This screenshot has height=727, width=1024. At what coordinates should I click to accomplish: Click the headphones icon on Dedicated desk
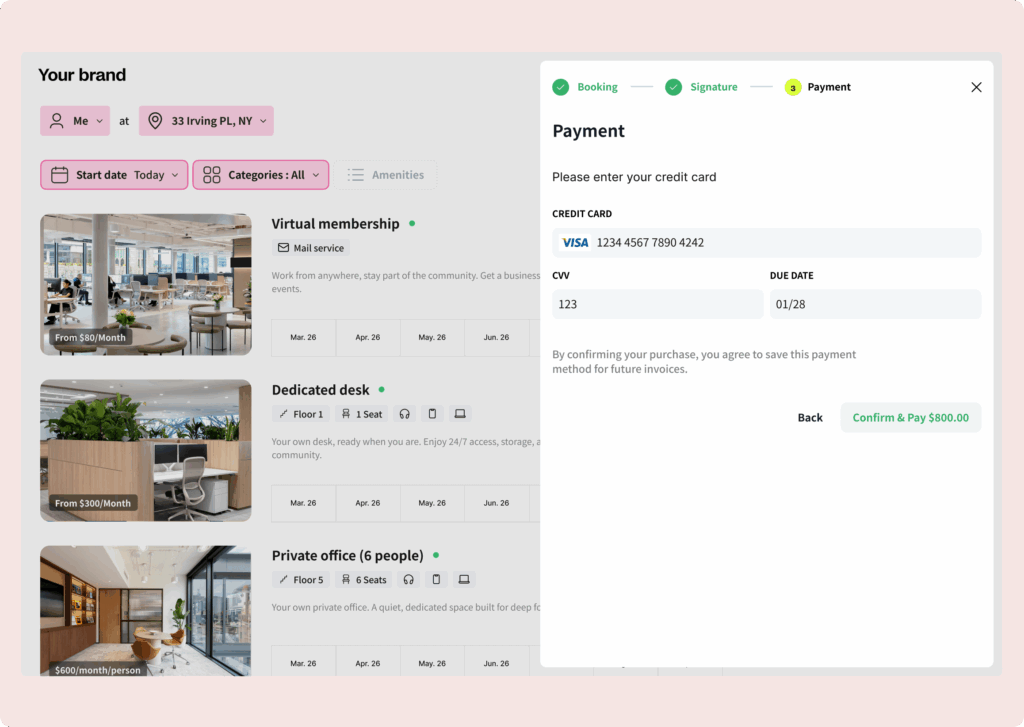tap(405, 414)
